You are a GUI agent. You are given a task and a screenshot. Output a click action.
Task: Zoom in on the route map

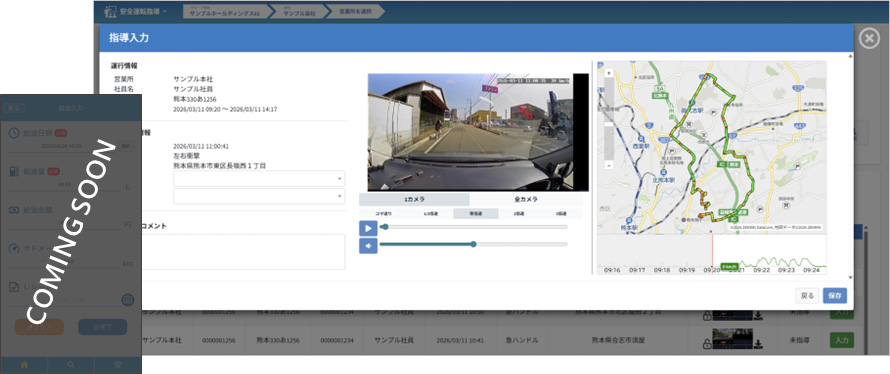(x=609, y=73)
